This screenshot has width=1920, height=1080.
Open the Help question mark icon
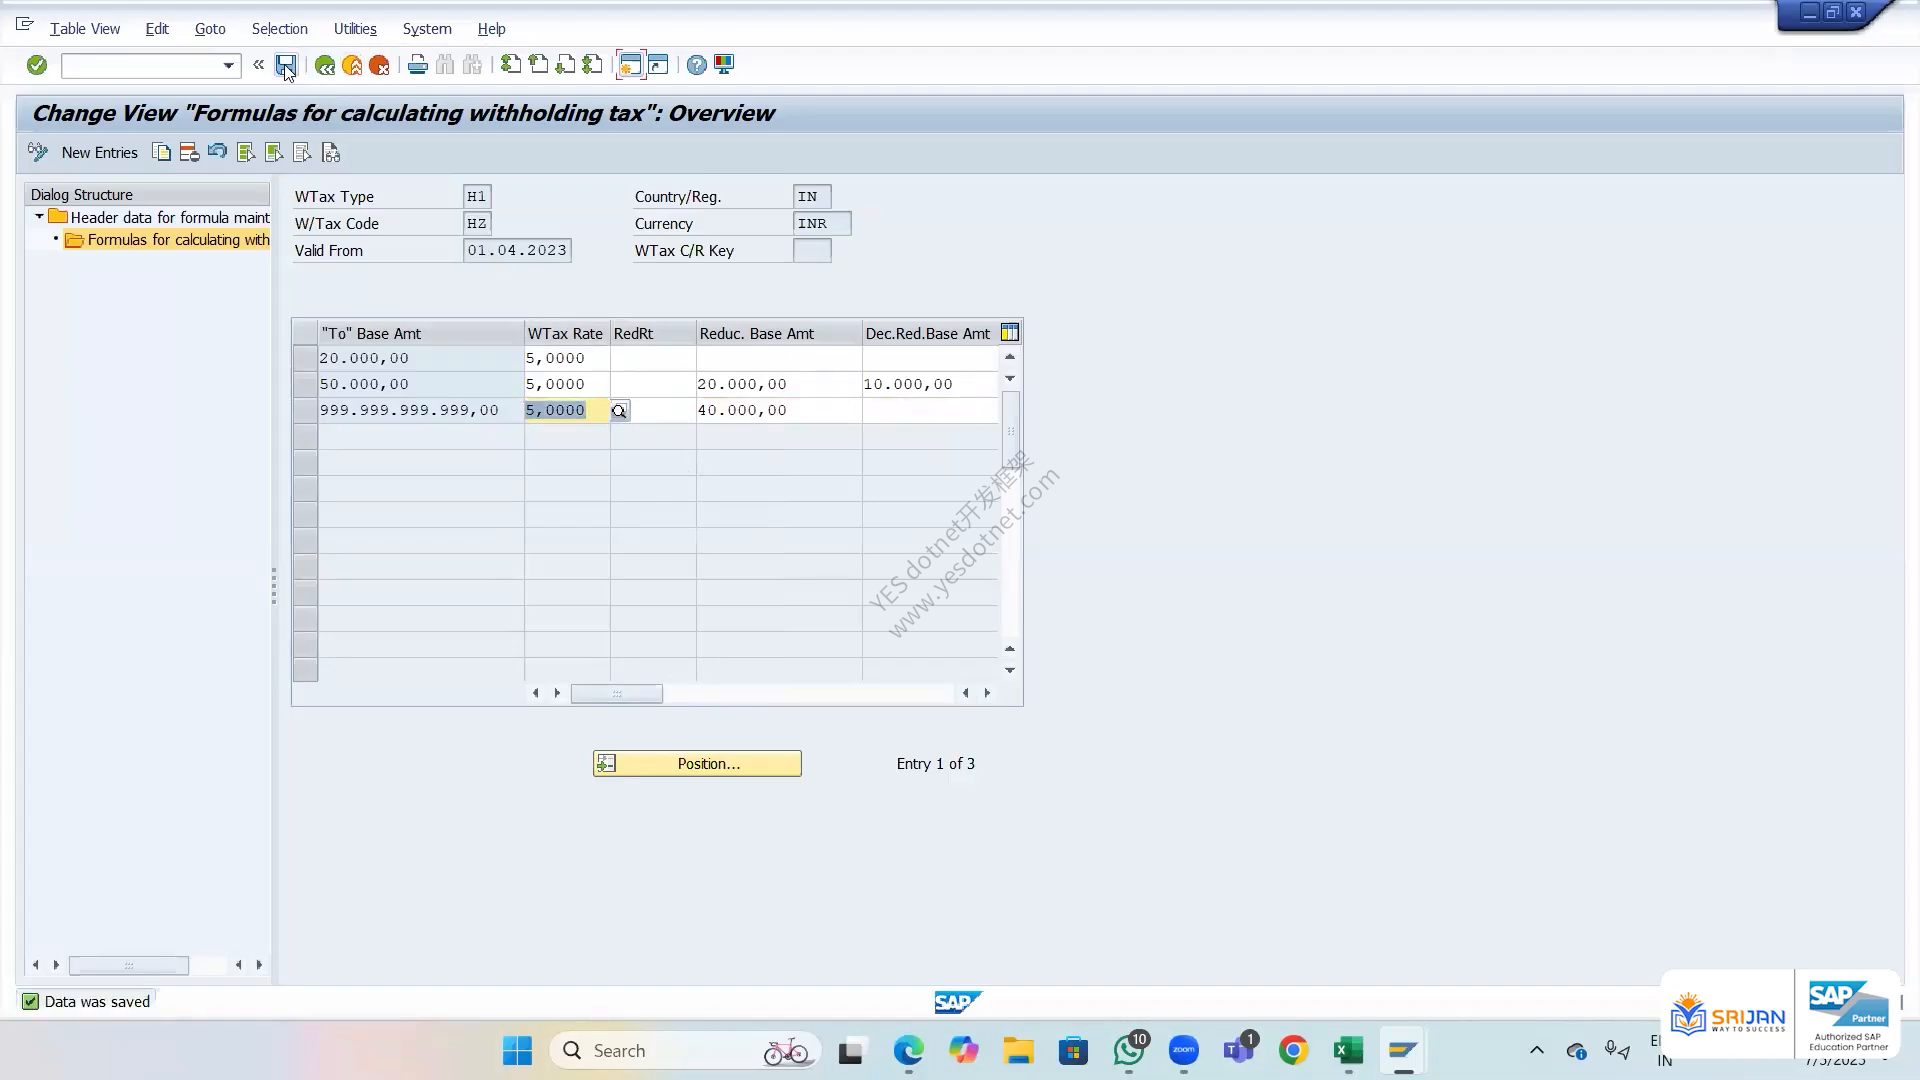pyautogui.click(x=697, y=65)
